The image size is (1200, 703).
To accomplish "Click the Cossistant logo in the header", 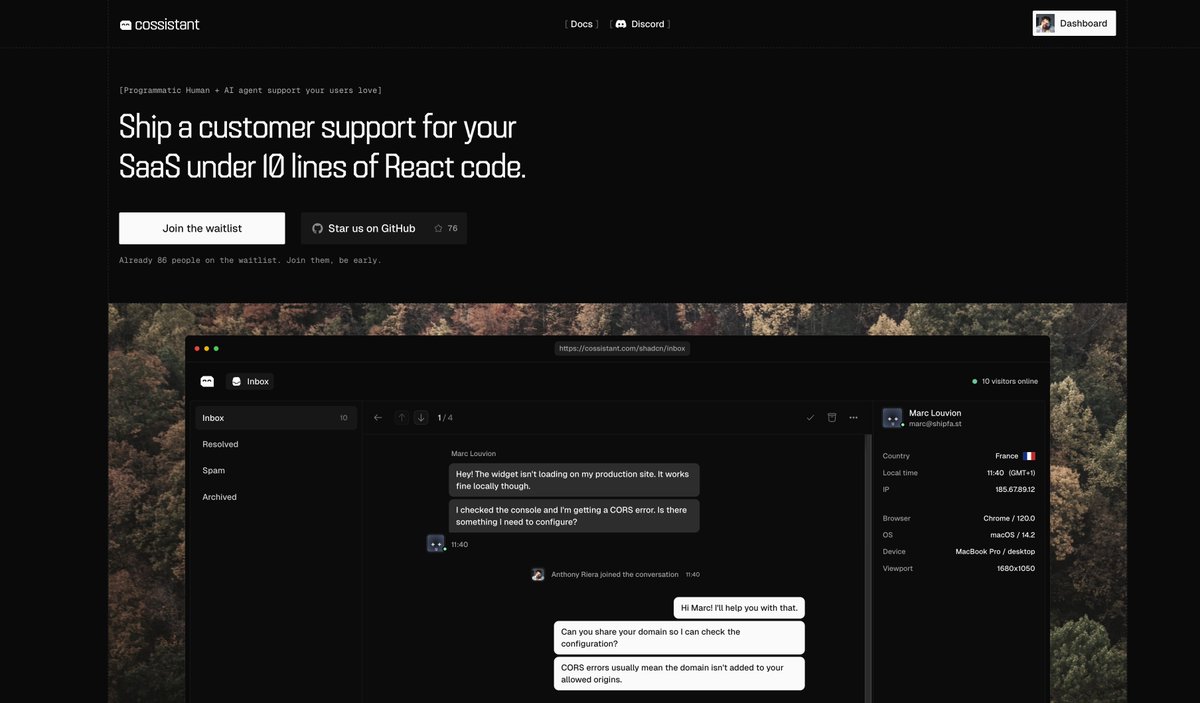I will (159, 24).
